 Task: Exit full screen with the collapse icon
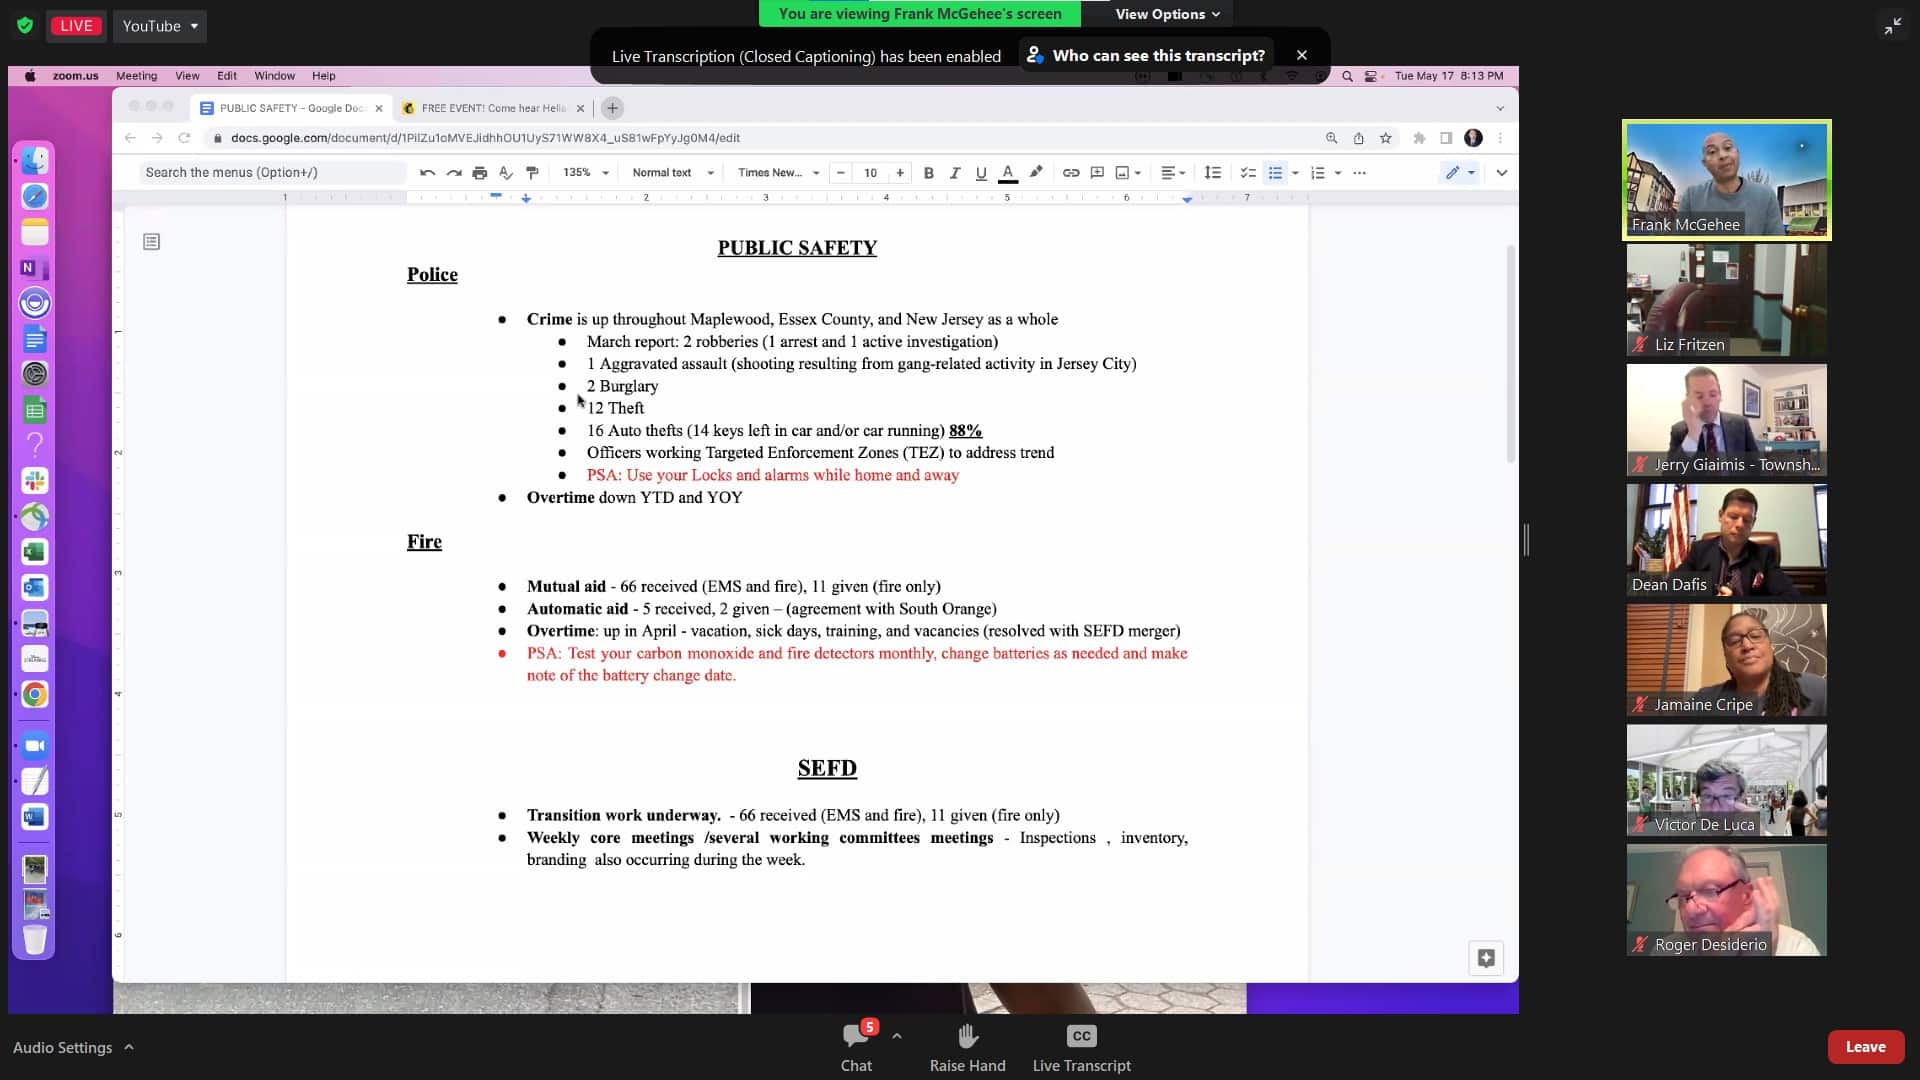tap(1892, 26)
